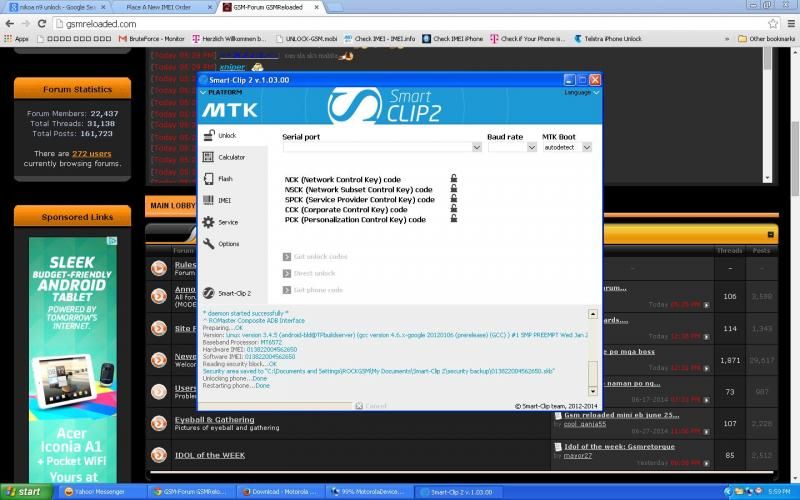
Task: Open a new Chrome tab
Action: [334, 7]
